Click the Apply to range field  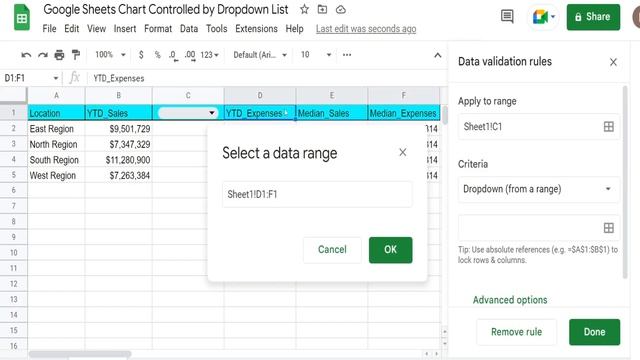[x=538, y=127]
